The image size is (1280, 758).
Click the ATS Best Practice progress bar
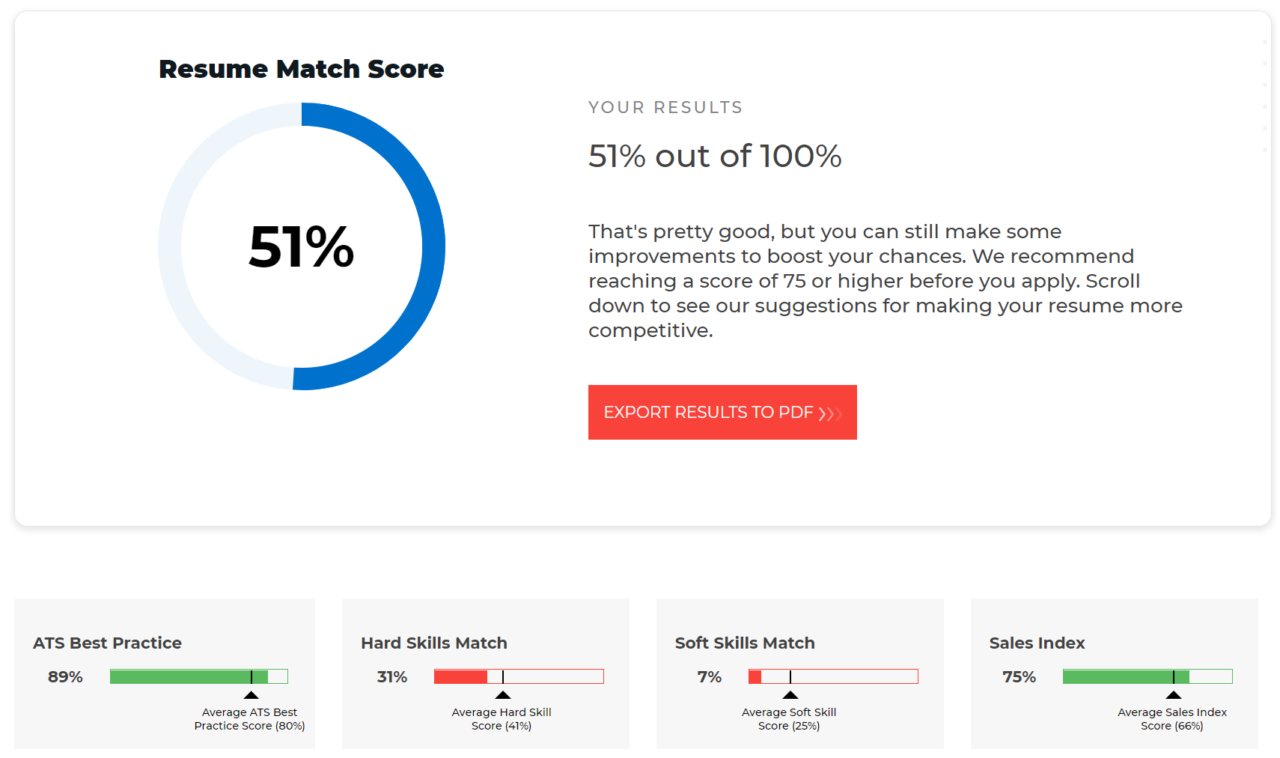(x=199, y=675)
